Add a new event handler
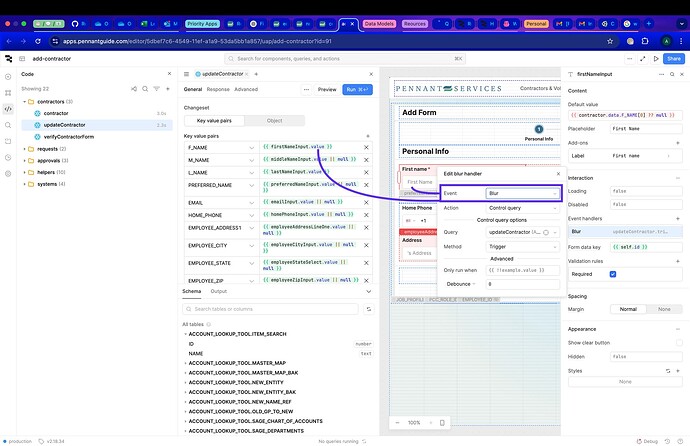Image resolution: width=690 pixels, height=446 pixels. point(678,219)
